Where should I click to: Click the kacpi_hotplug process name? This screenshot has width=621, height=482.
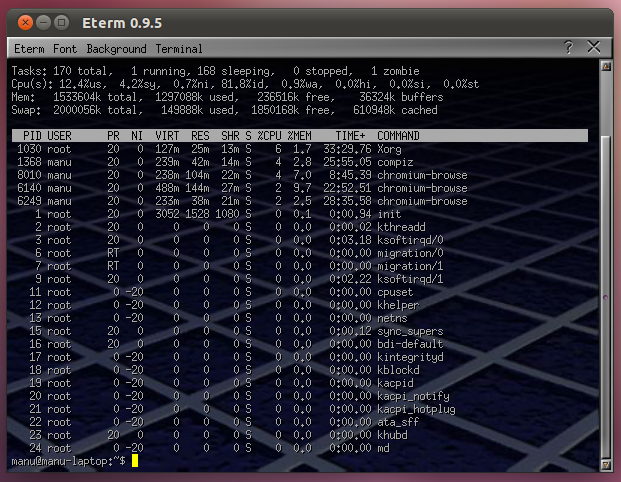click(x=416, y=410)
